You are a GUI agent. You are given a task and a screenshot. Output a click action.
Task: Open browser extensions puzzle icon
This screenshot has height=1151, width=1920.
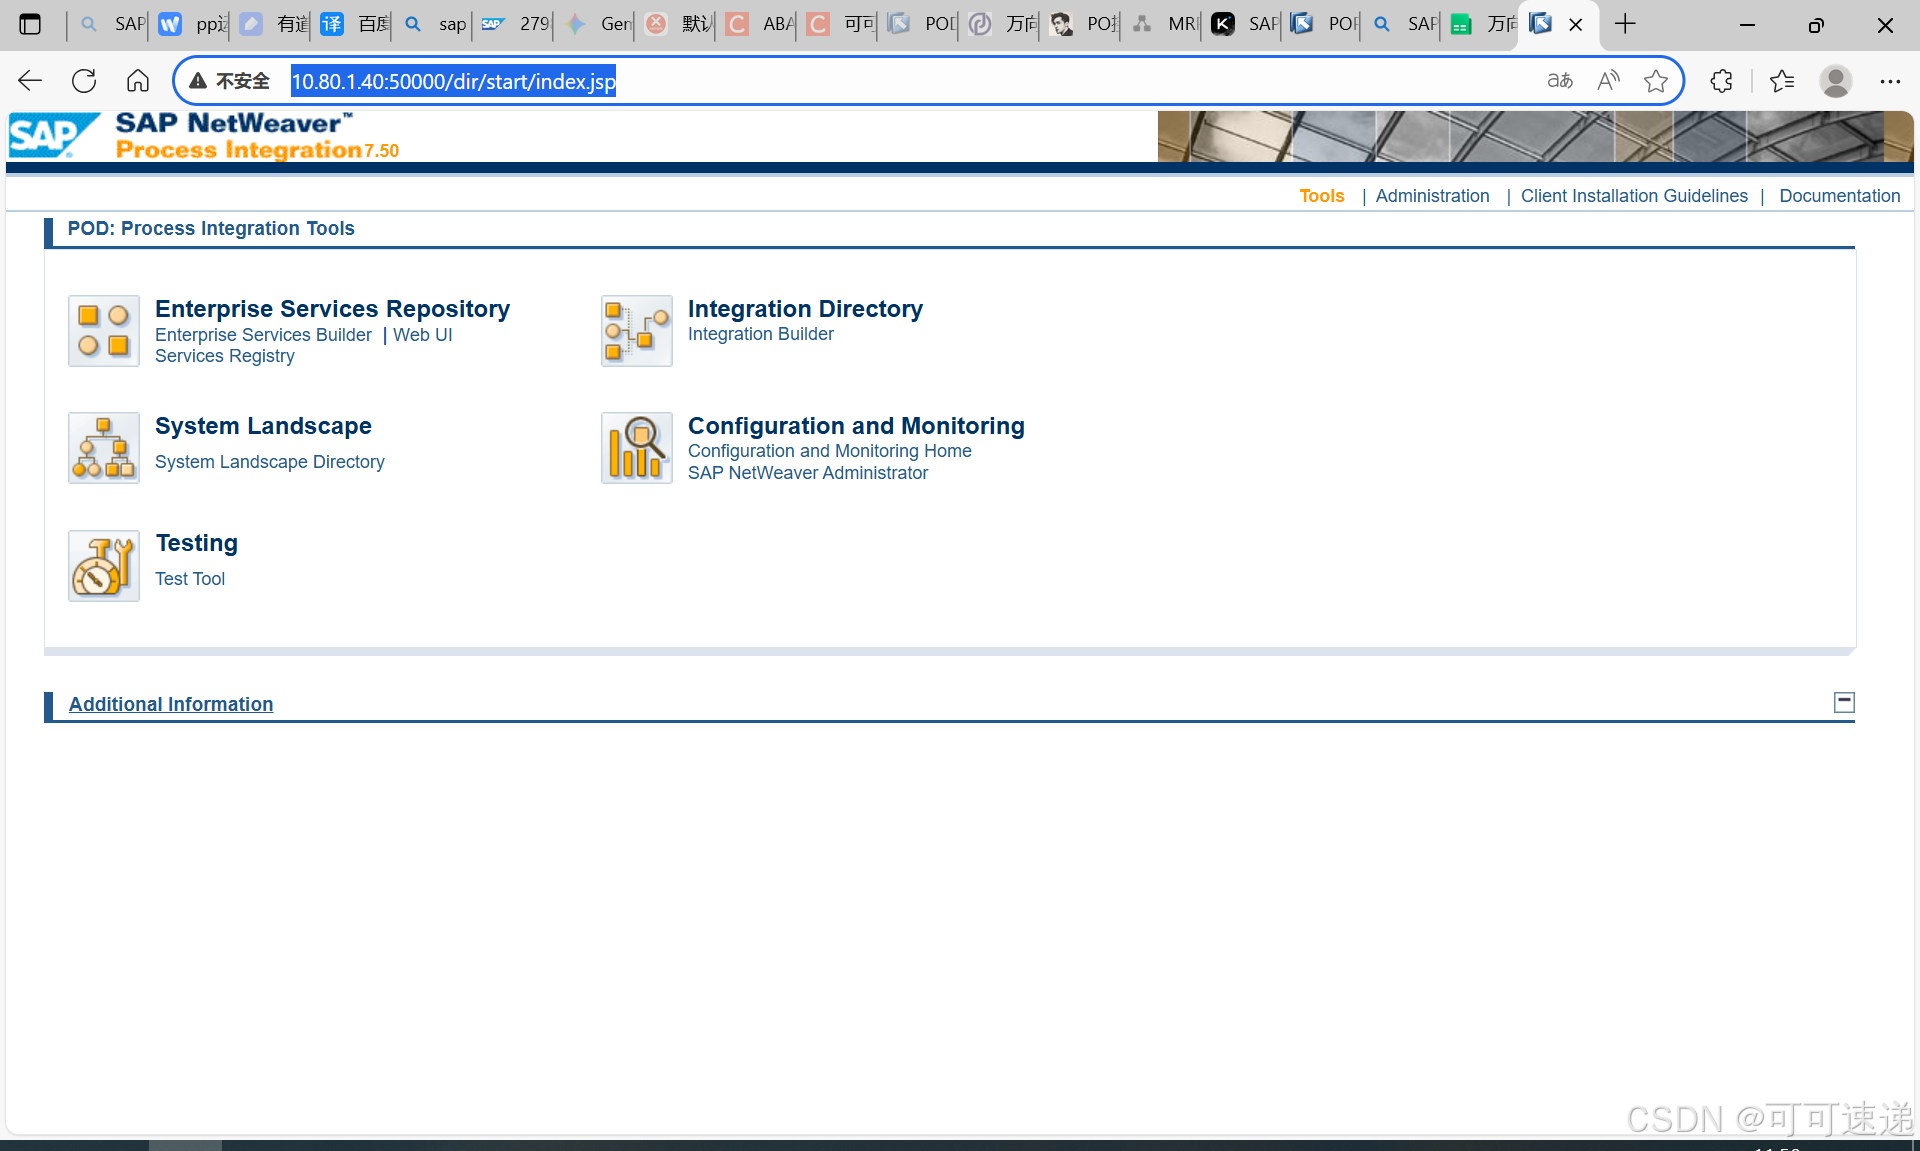click(1721, 81)
